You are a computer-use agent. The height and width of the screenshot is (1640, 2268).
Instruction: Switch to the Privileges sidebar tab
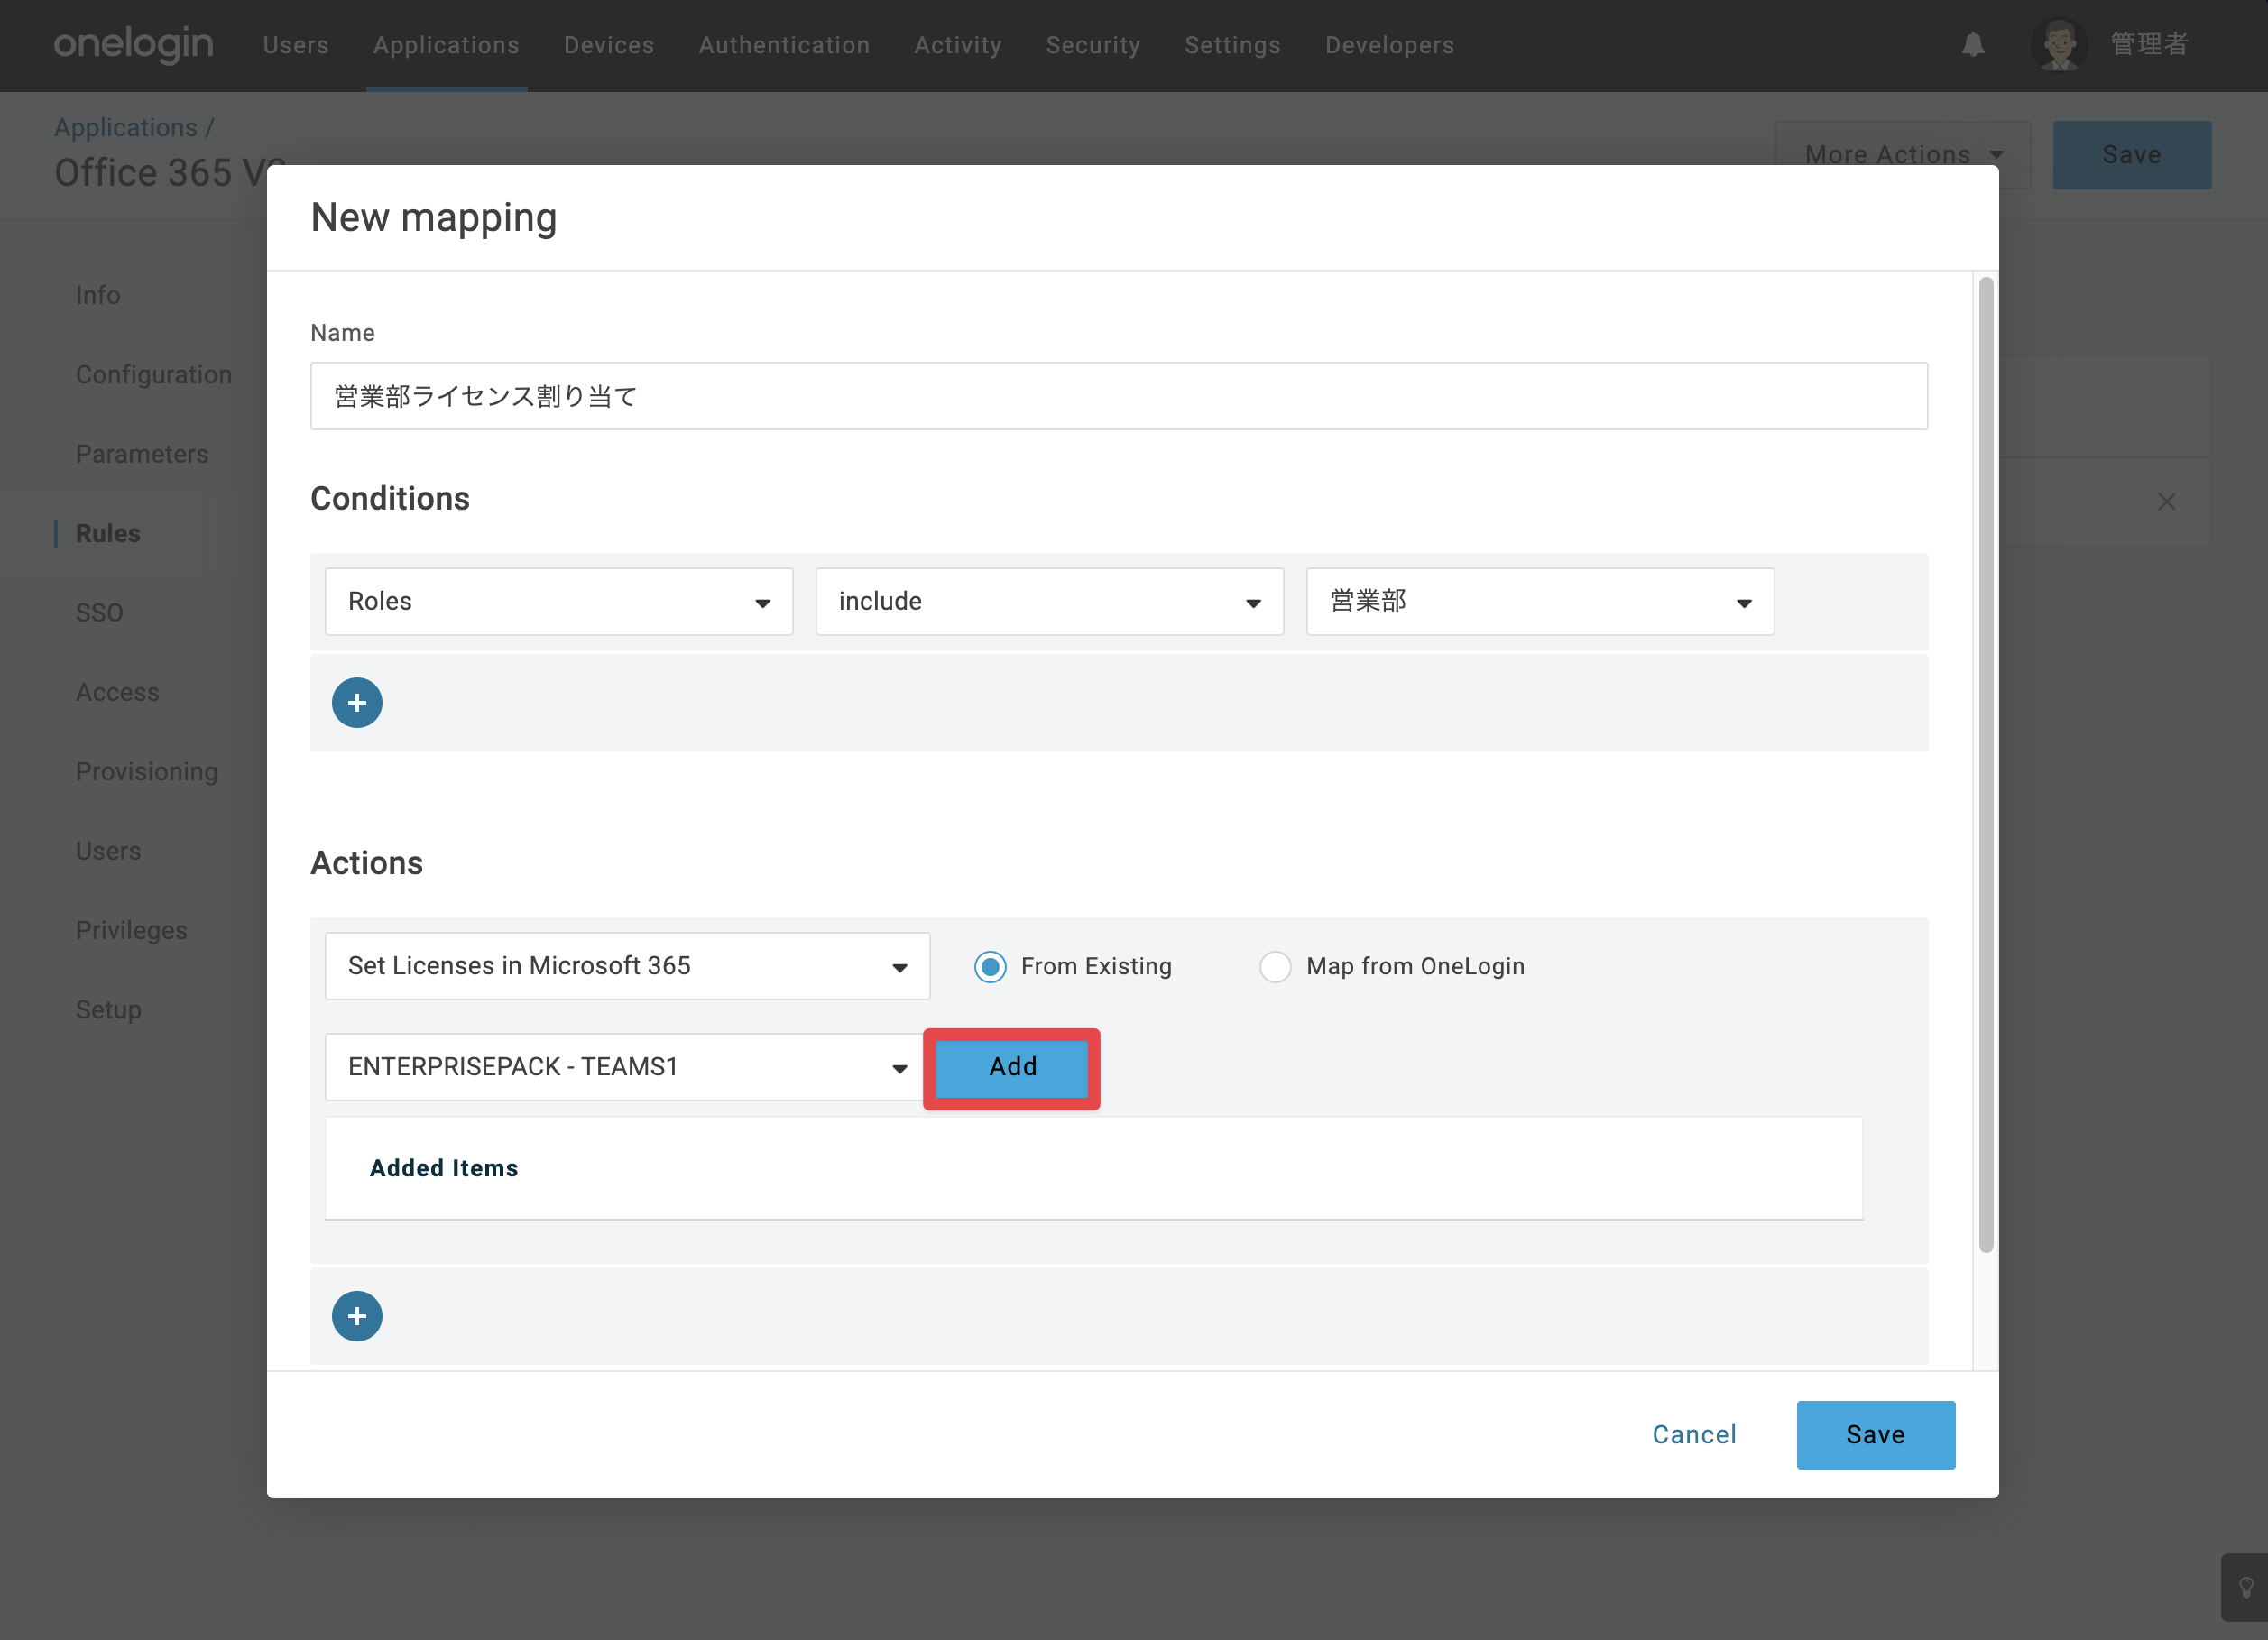tap(132, 930)
